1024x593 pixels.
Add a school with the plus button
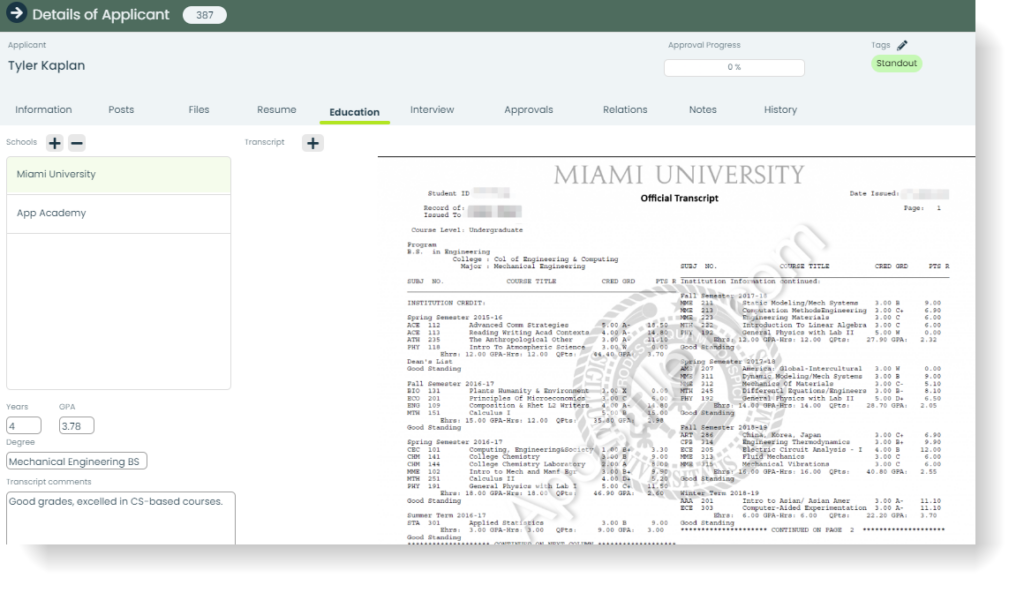tap(55, 143)
